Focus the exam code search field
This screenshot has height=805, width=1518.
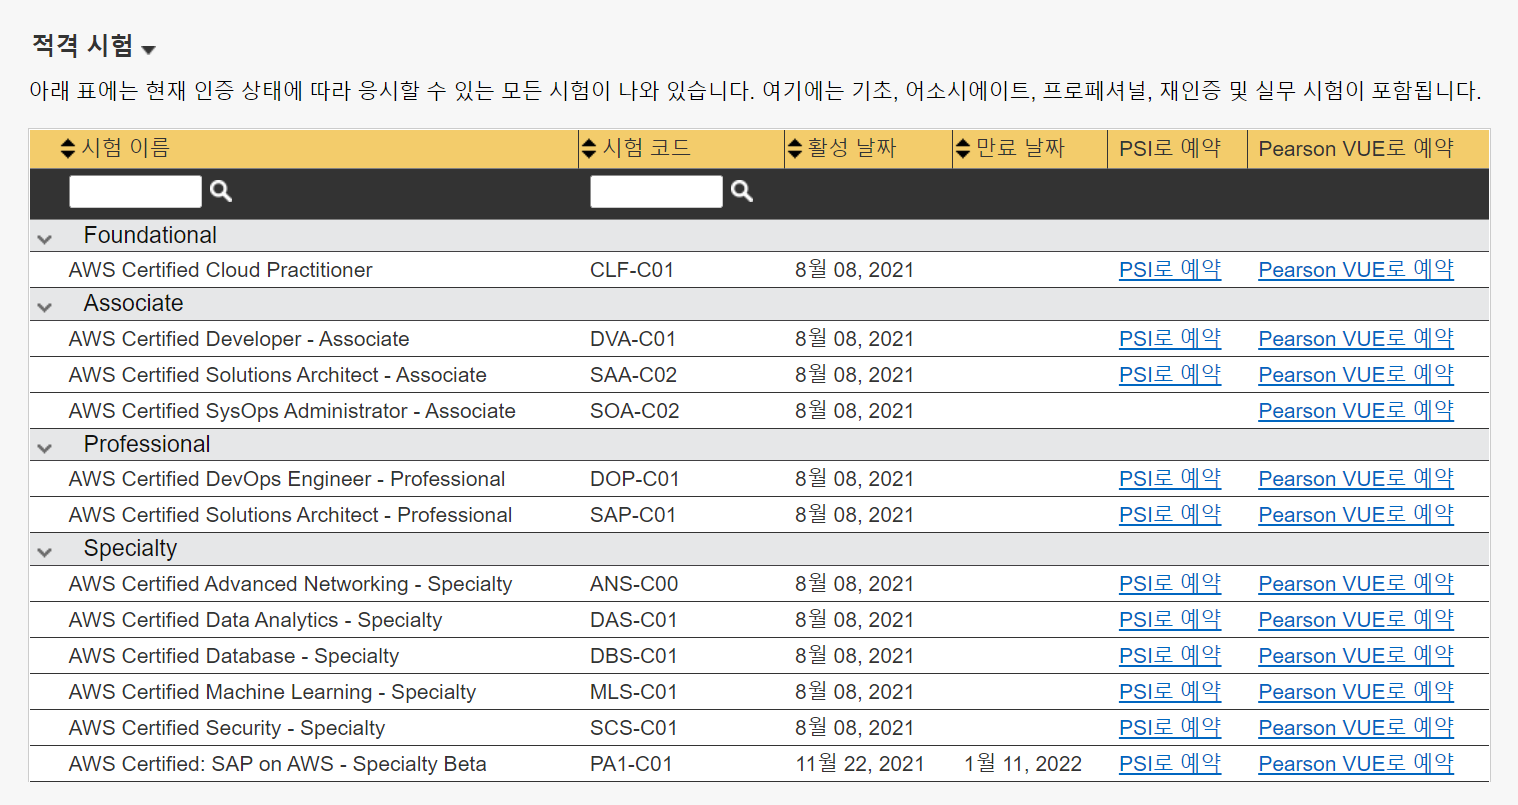coord(656,191)
